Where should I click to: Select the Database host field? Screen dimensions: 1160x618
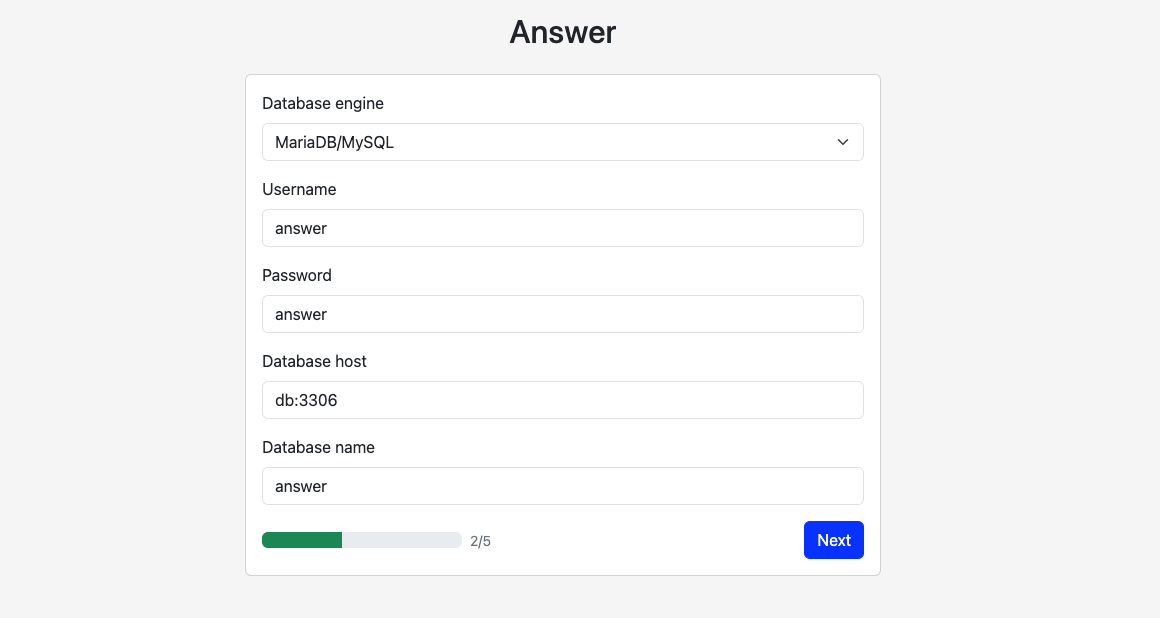pyautogui.click(x=562, y=400)
